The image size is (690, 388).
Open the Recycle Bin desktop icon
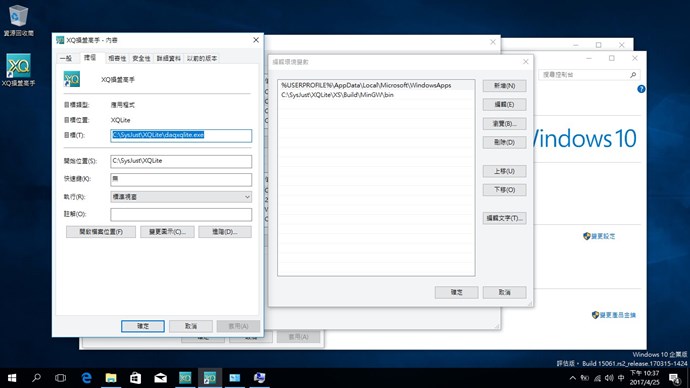coord(18,20)
